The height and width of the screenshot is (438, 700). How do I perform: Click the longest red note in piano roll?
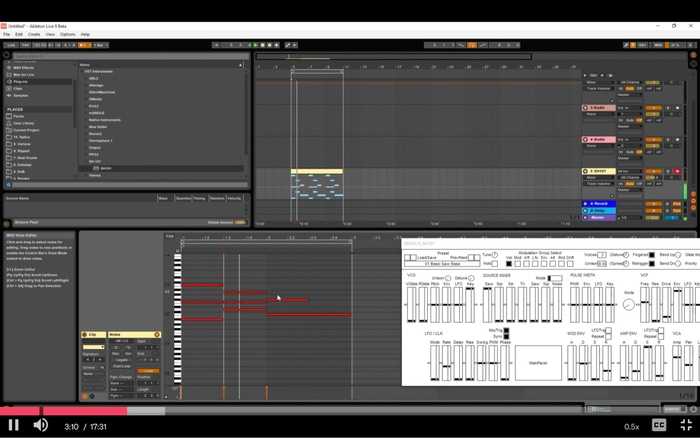(x=308, y=314)
